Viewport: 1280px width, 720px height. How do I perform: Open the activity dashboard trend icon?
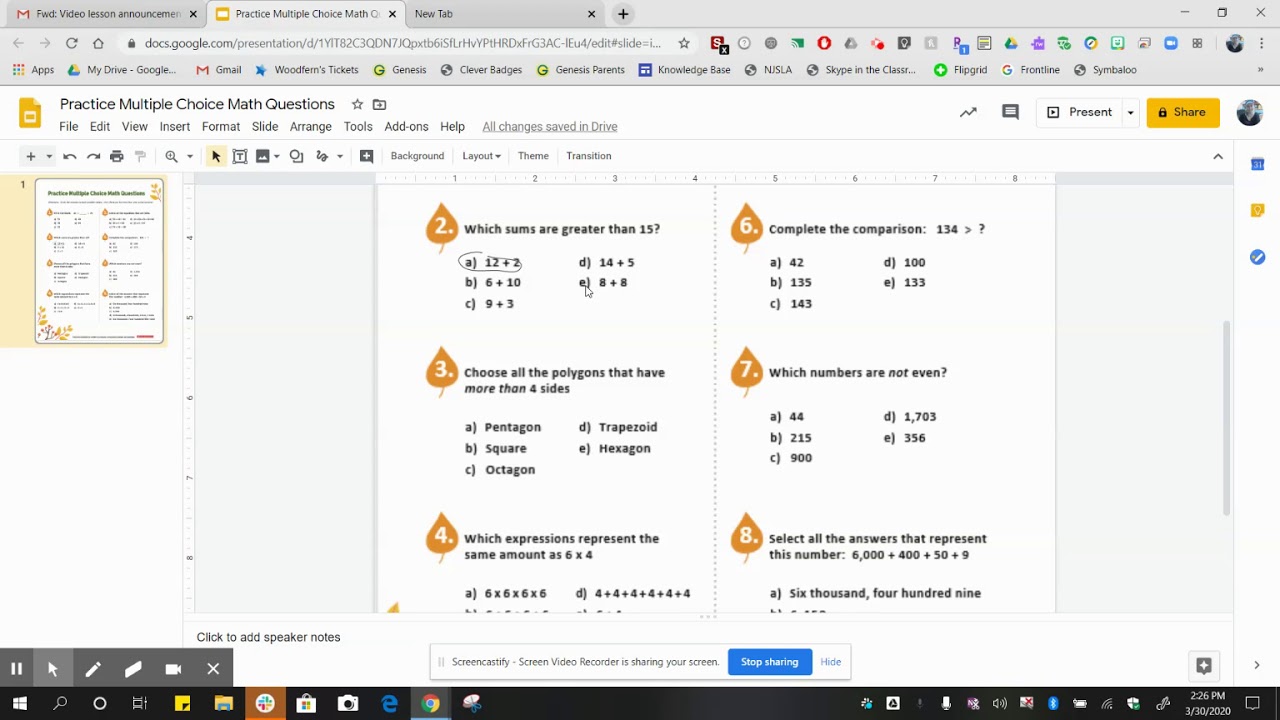coord(968,112)
